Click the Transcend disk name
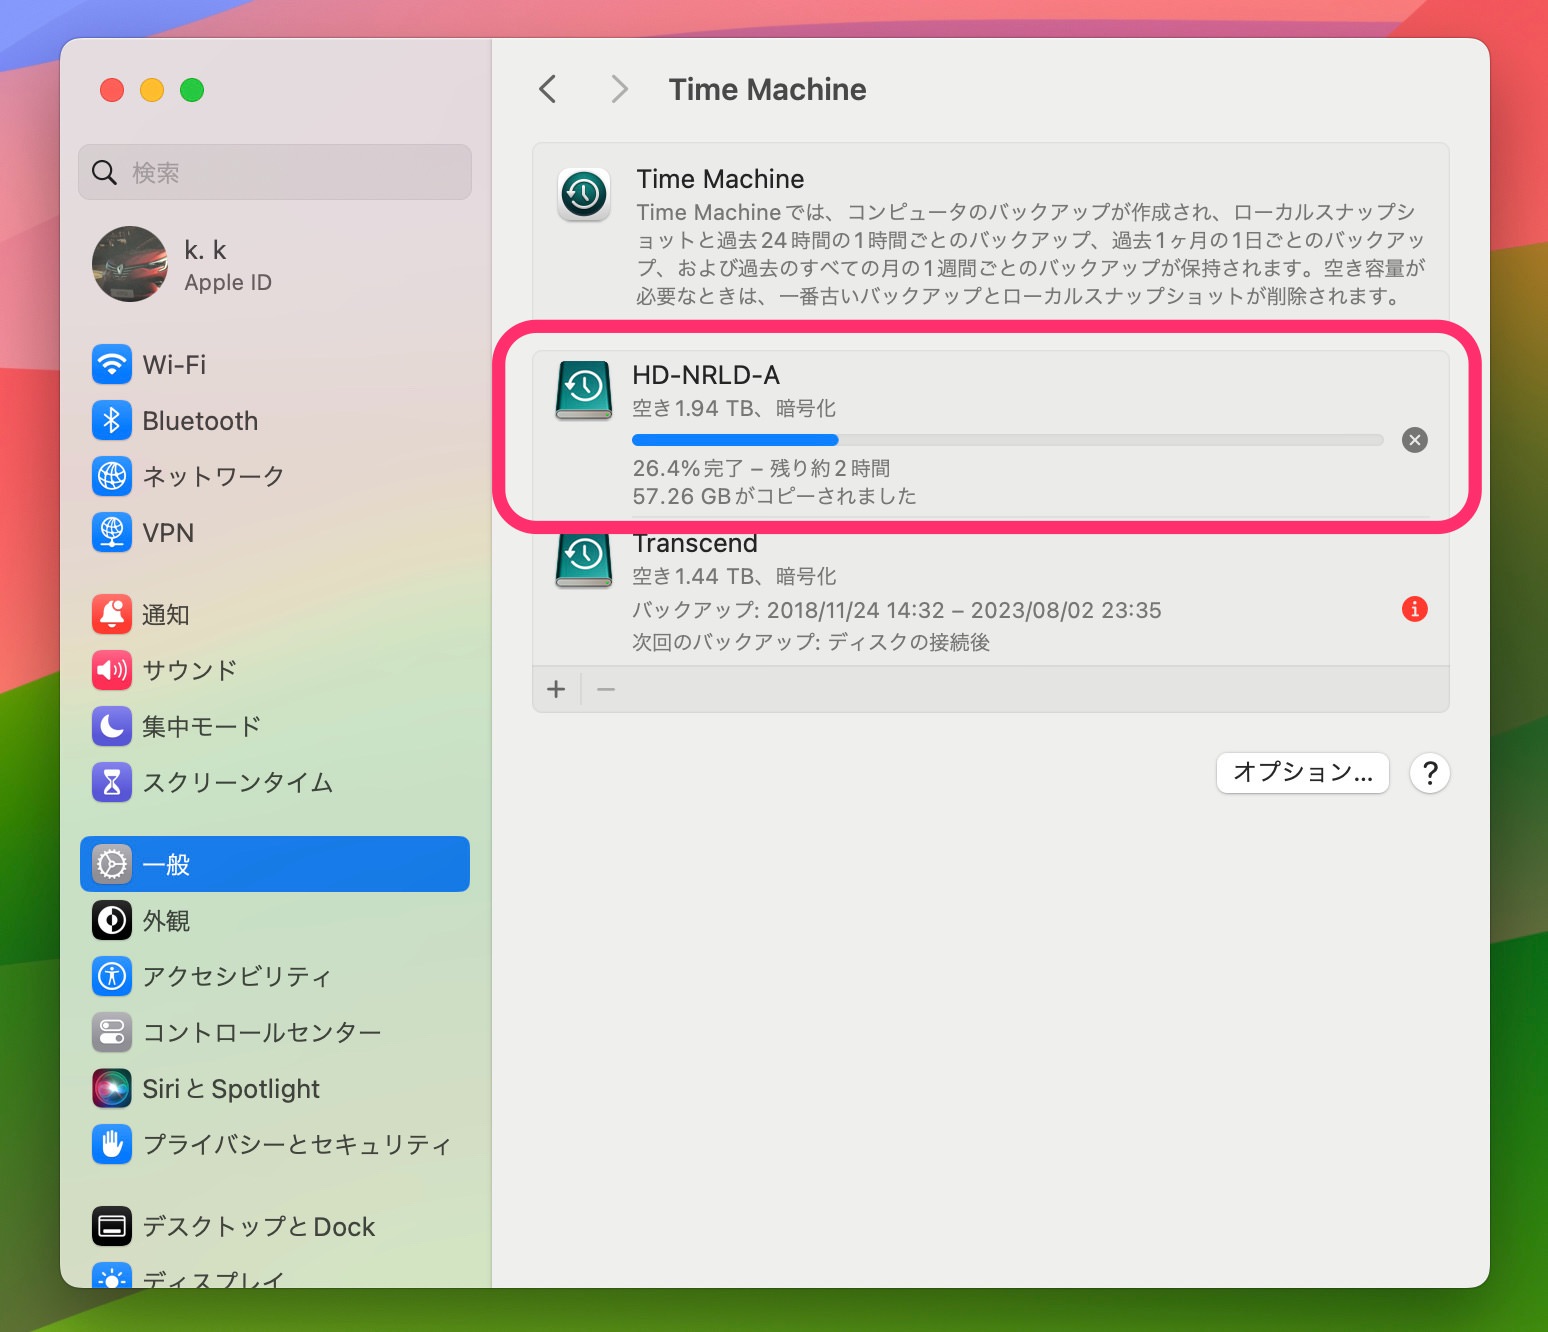 (x=695, y=543)
